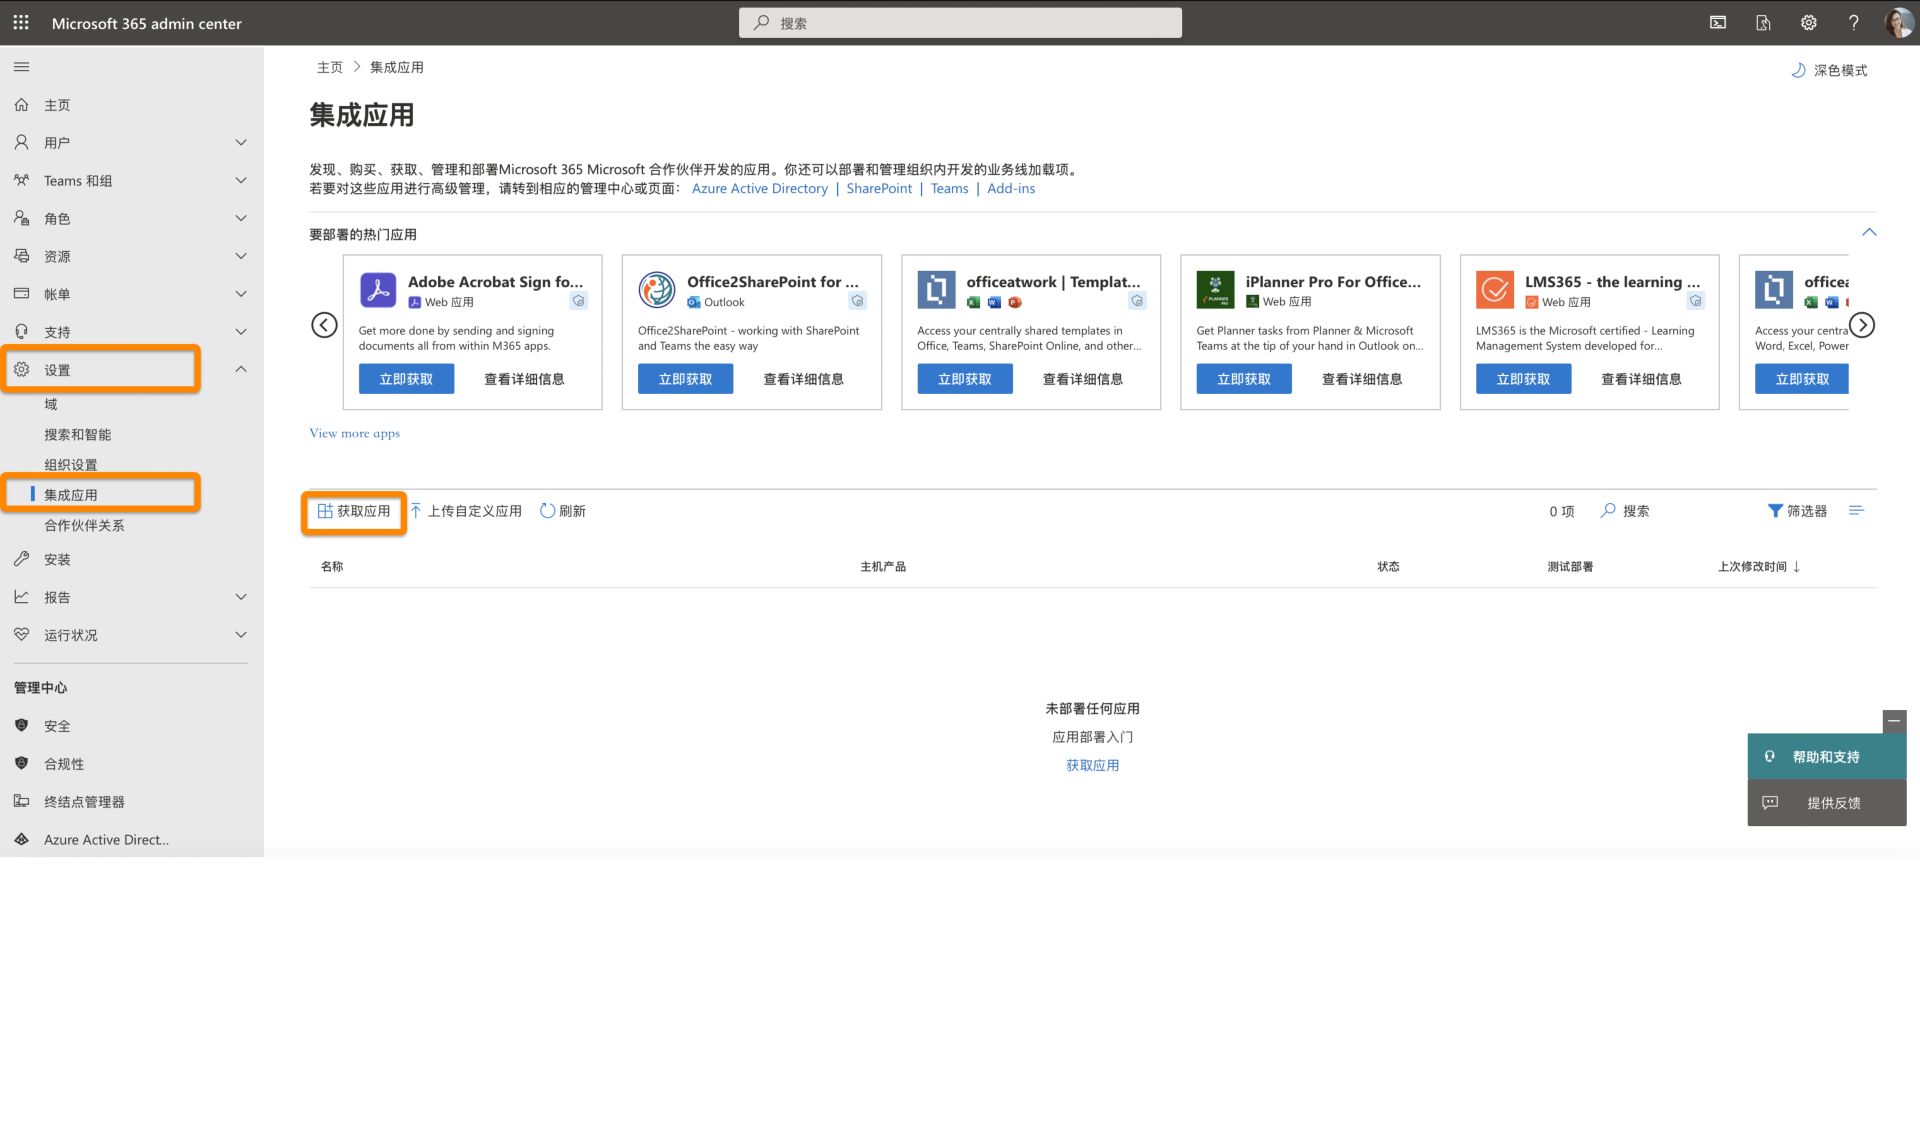Collapse the navigation menu hamburger icon

21,67
